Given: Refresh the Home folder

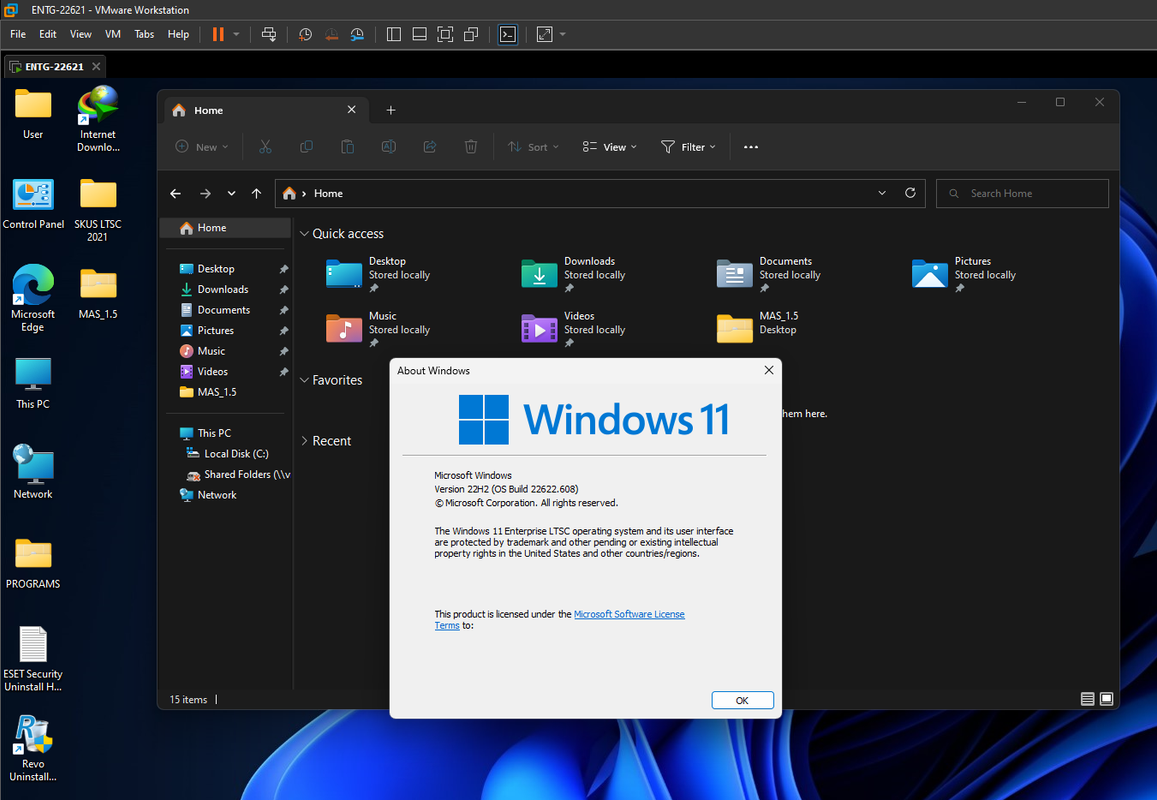Looking at the screenshot, I should [911, 193].
